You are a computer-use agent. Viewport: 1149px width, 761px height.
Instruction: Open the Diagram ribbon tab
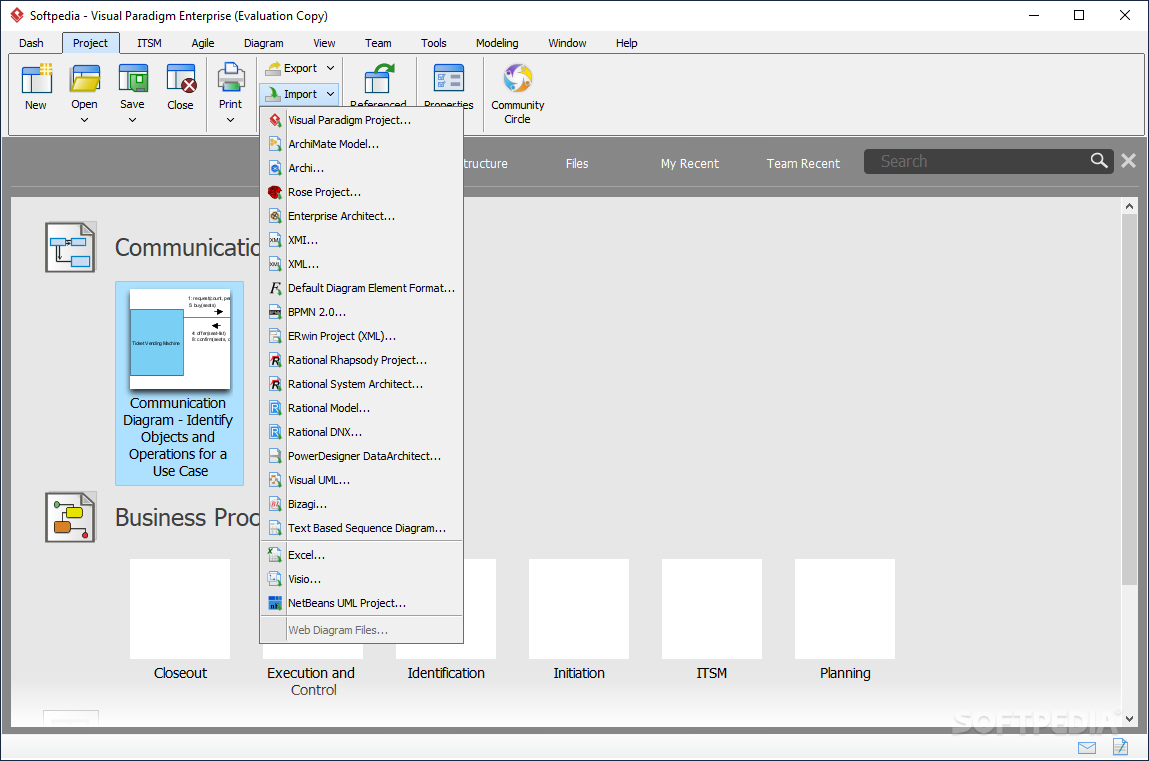(264, 43)
